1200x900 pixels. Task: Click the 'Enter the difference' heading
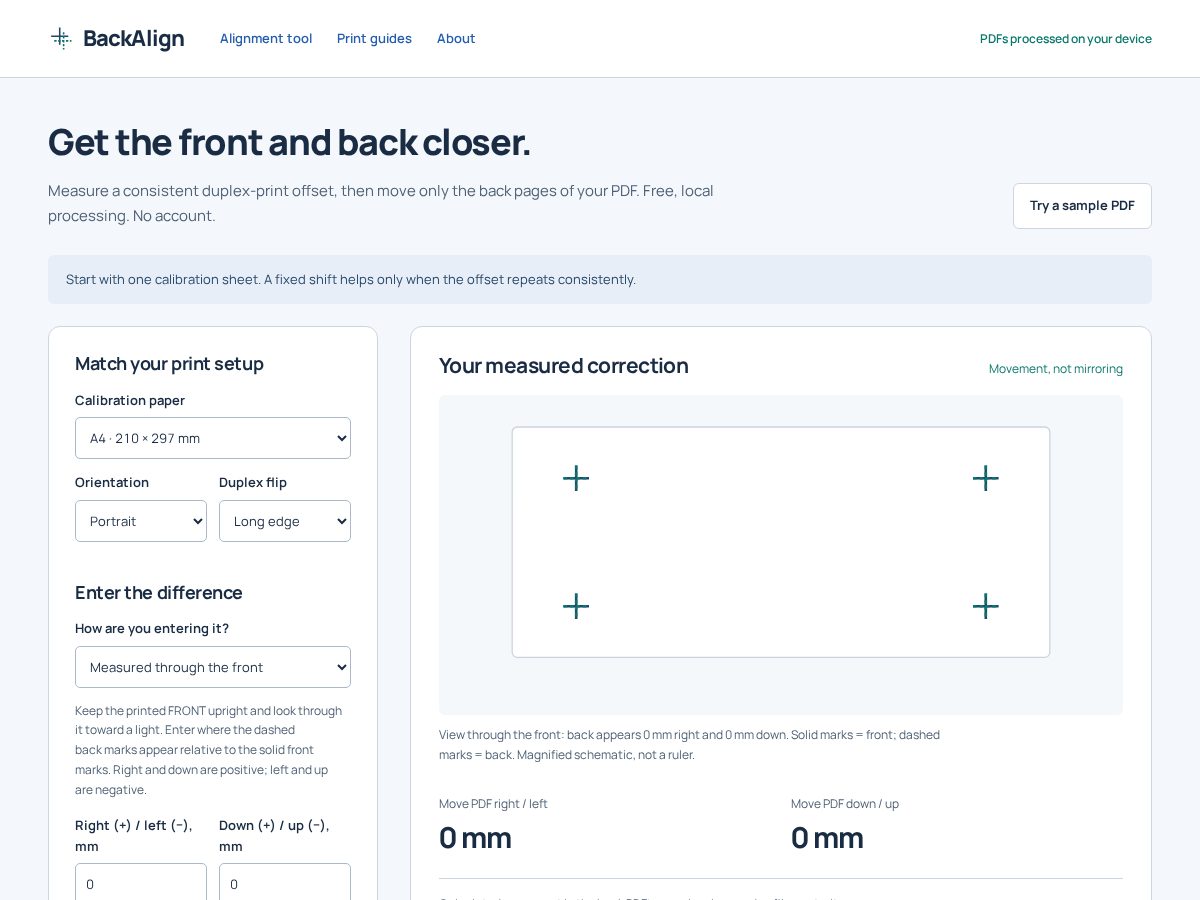click(159, 592)
